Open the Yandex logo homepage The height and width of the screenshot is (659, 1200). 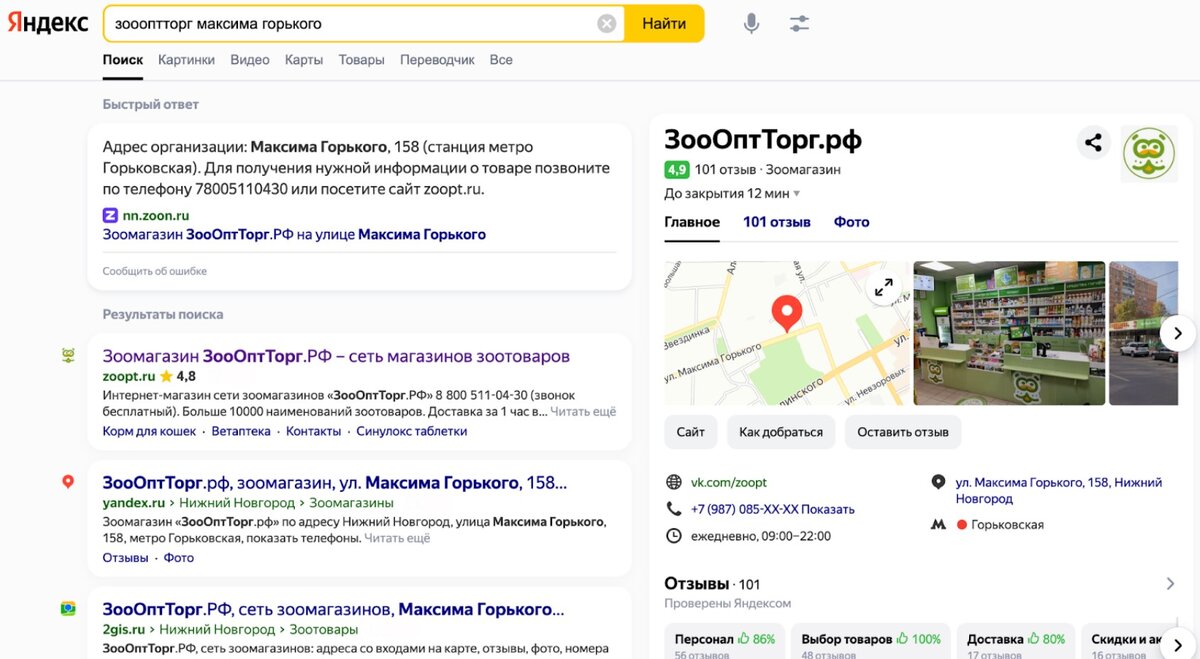[x=48, y=23]
